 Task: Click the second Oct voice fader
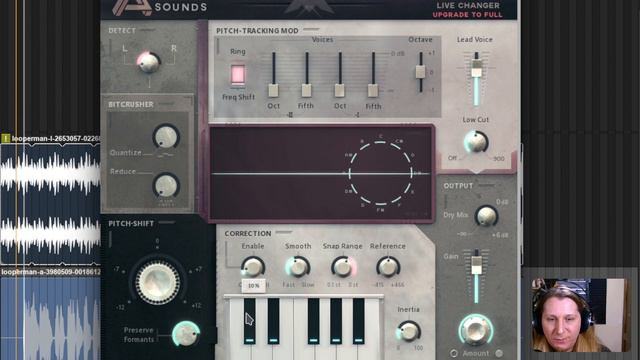[340, 90]
